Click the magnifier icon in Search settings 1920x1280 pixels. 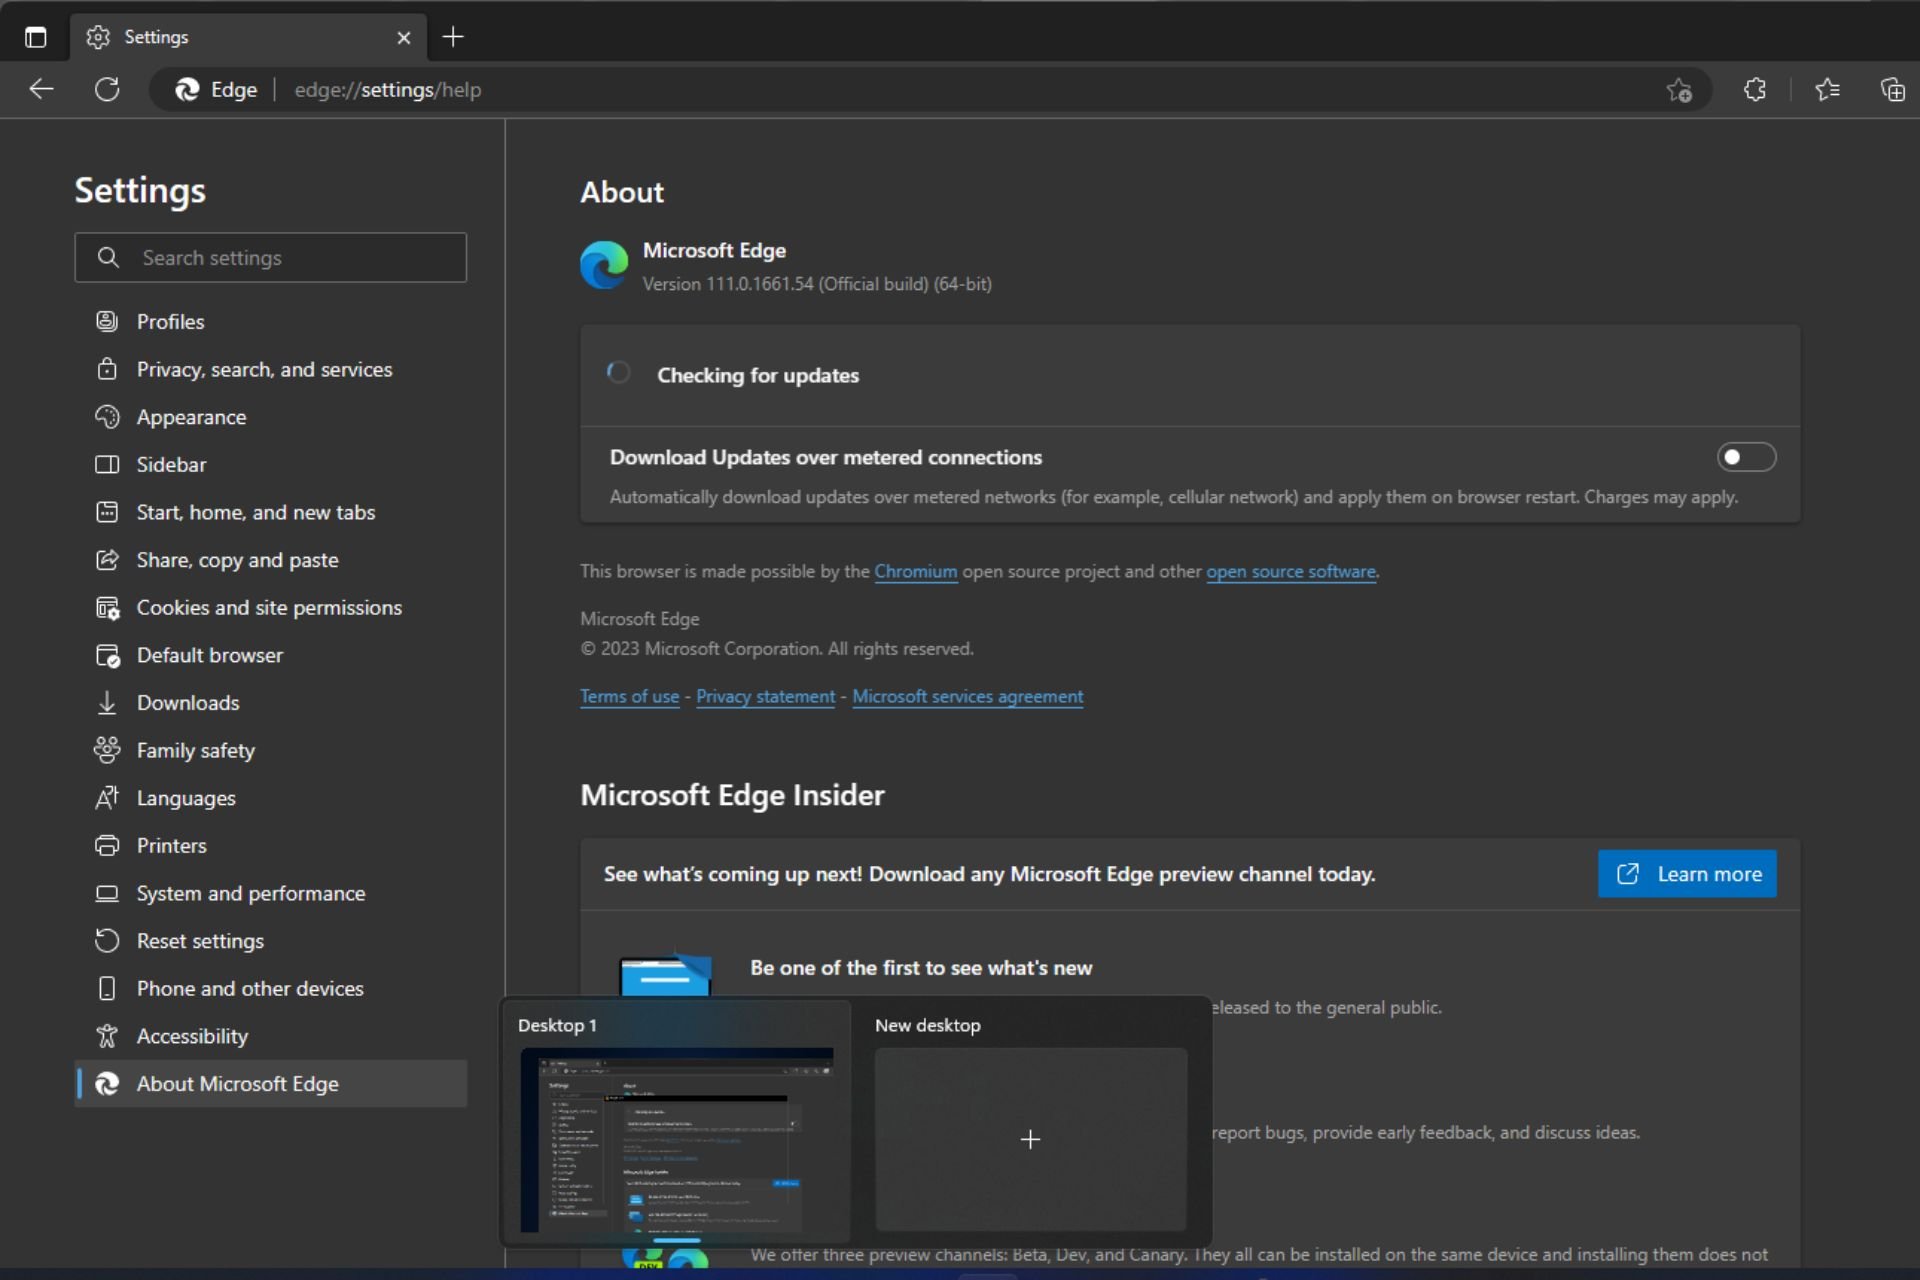click(108, 258)
